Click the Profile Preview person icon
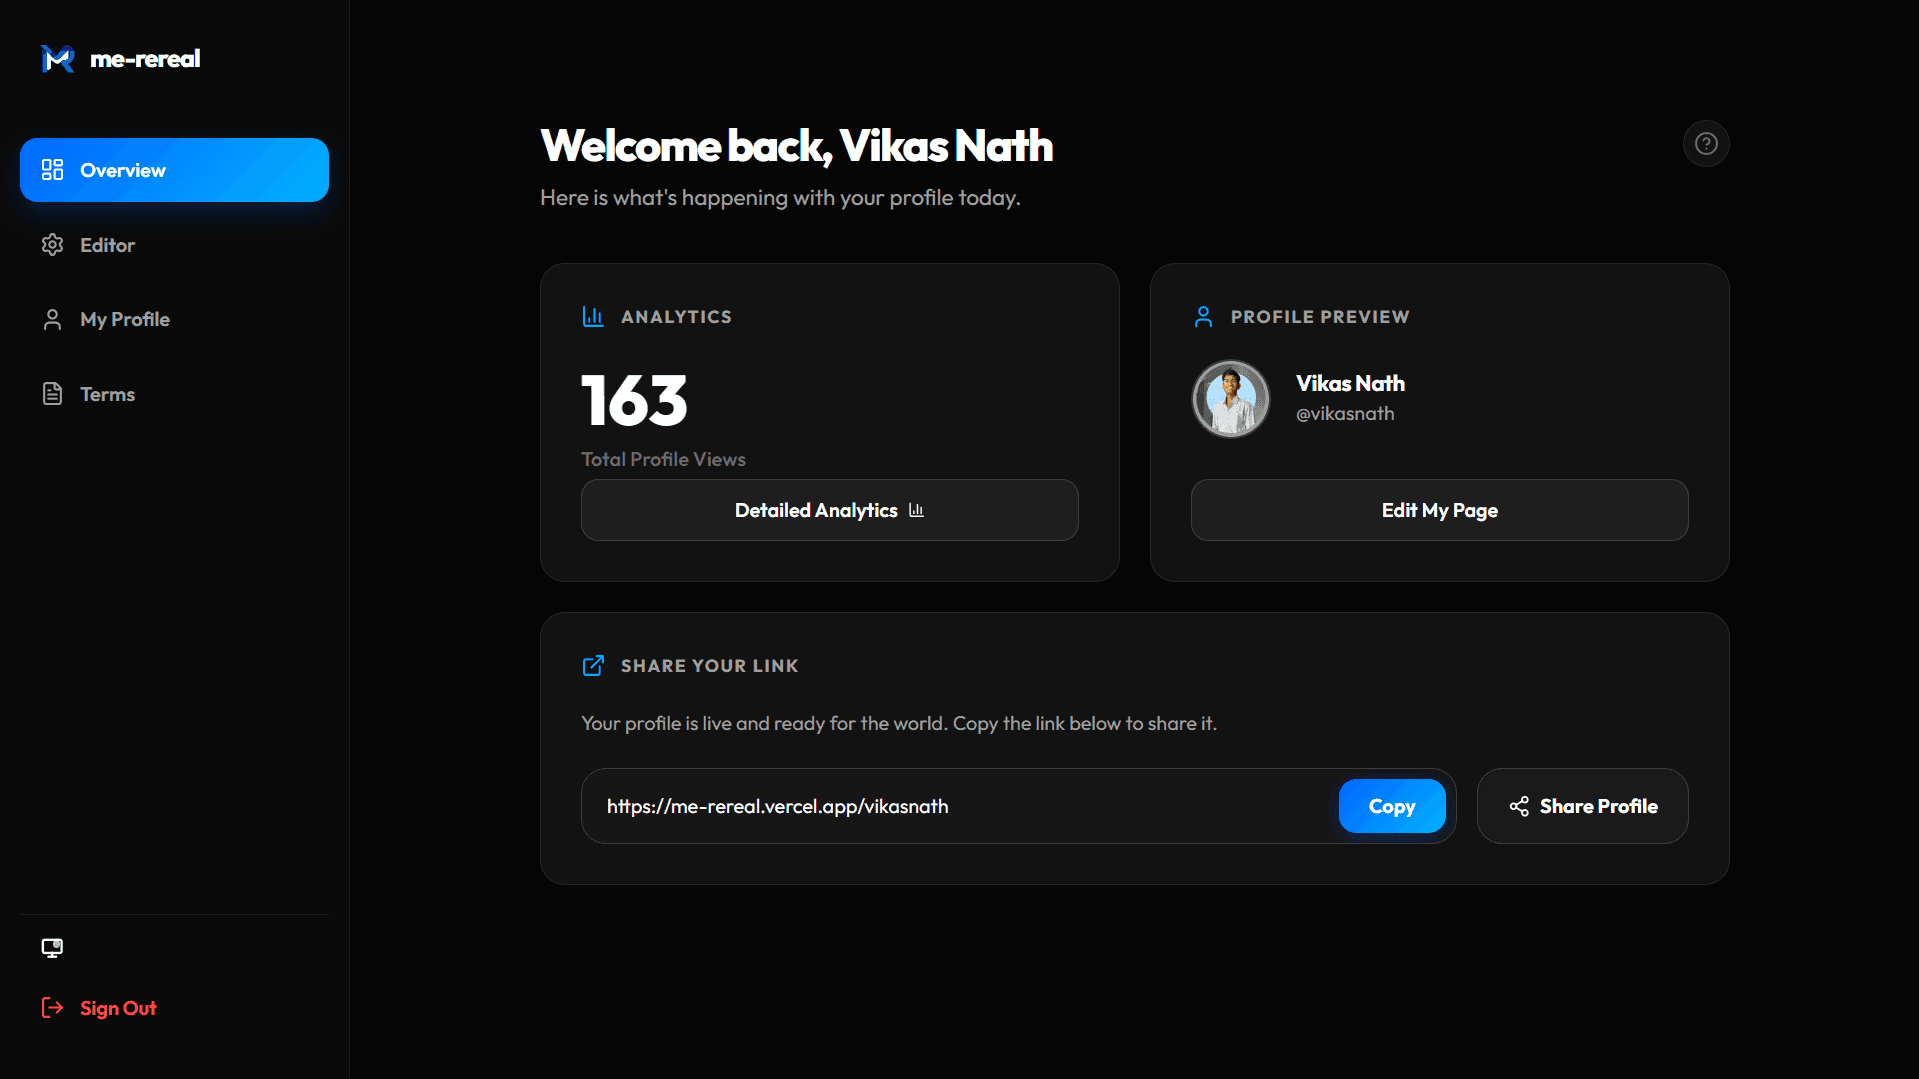Viewport: 1919px width, 1079px height. pyautogui.click(x=1203, y=316)
